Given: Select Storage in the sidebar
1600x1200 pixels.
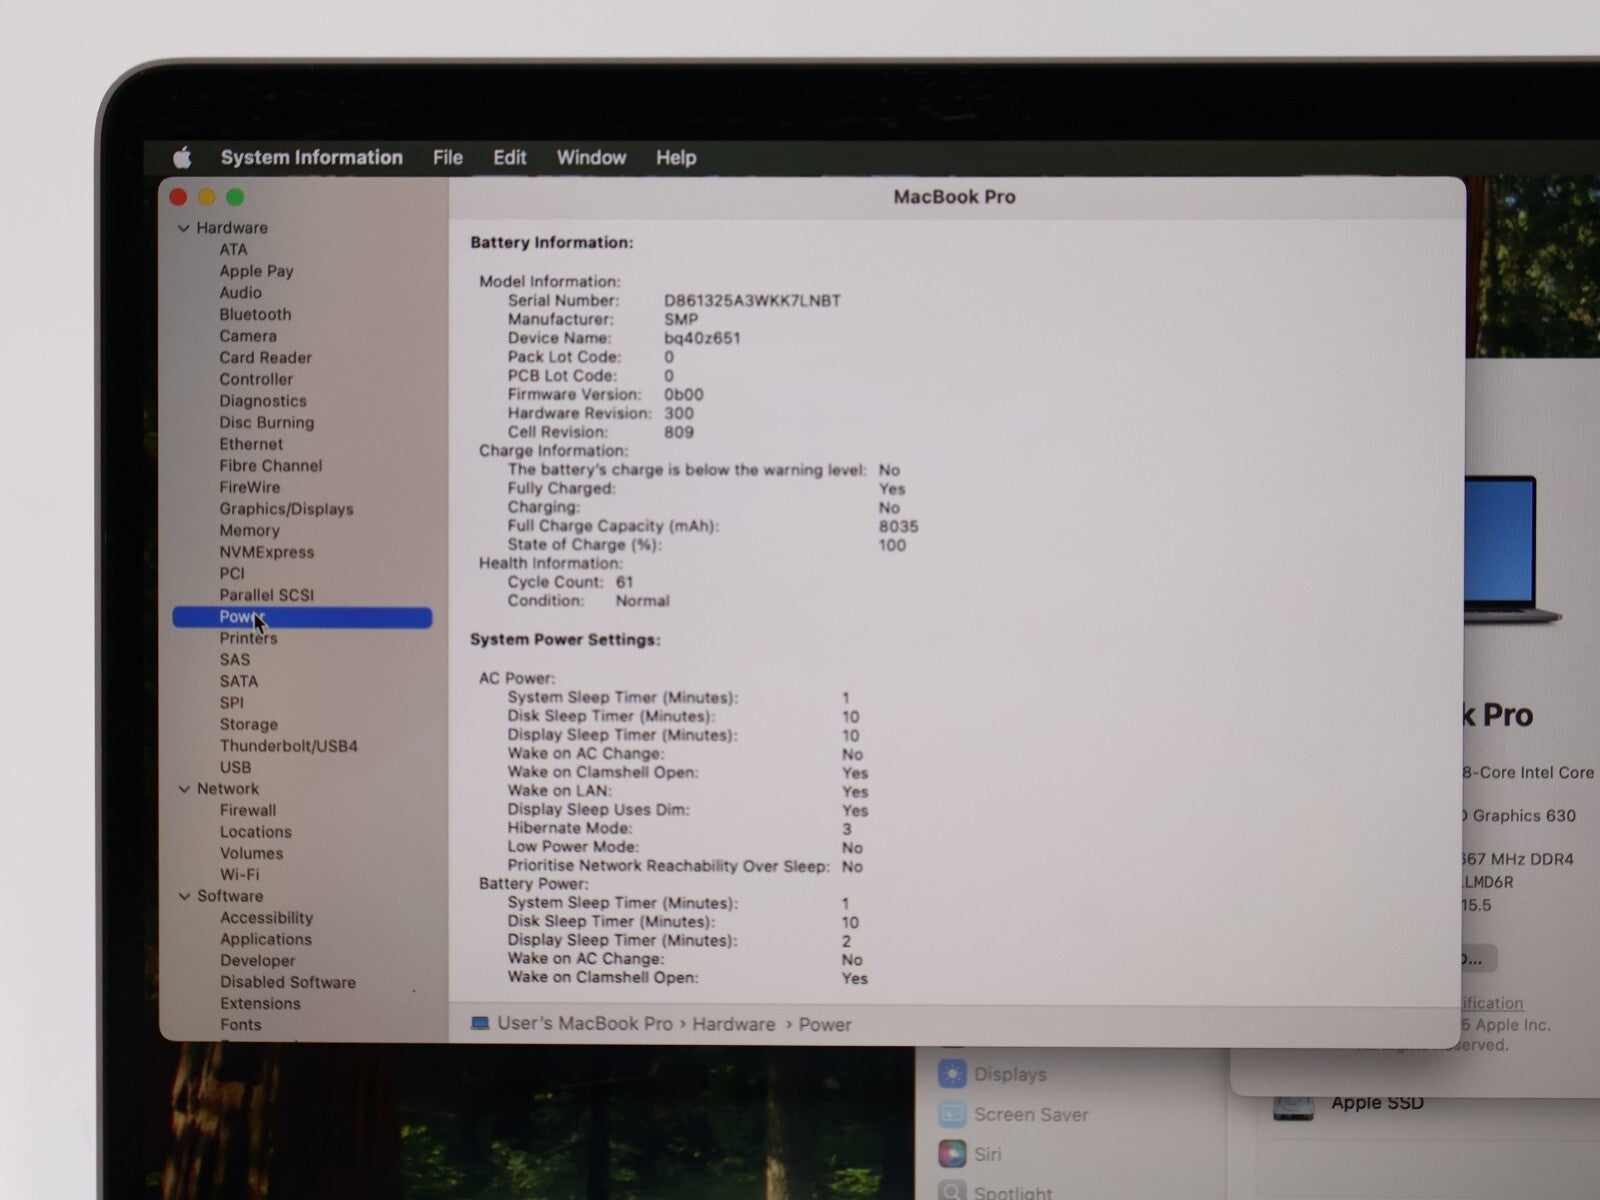Looking at the screenshot, I should (x=248, y=724).
